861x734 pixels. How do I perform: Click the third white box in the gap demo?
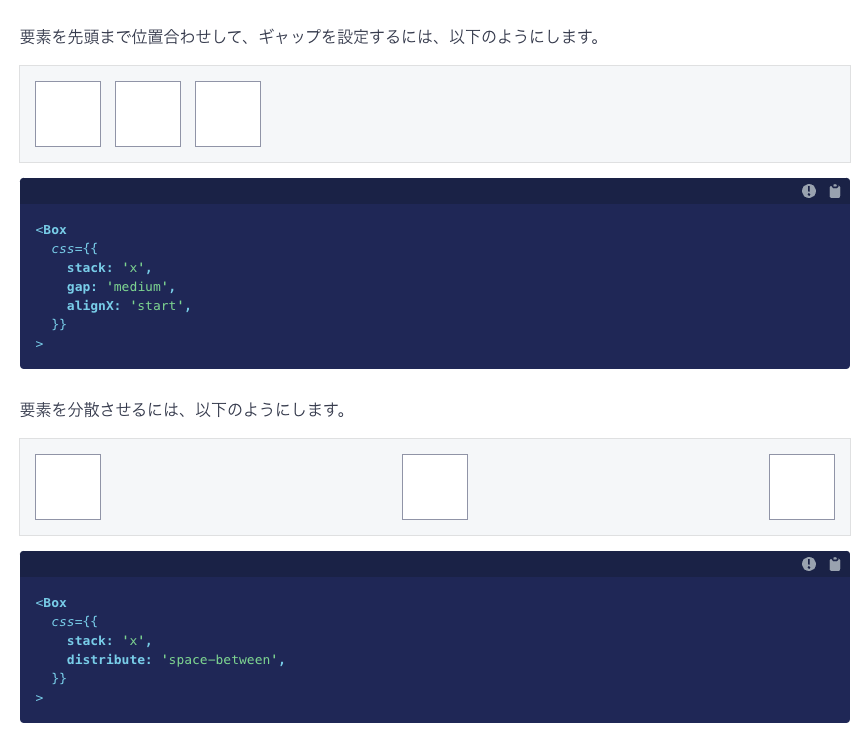point(227,113)
